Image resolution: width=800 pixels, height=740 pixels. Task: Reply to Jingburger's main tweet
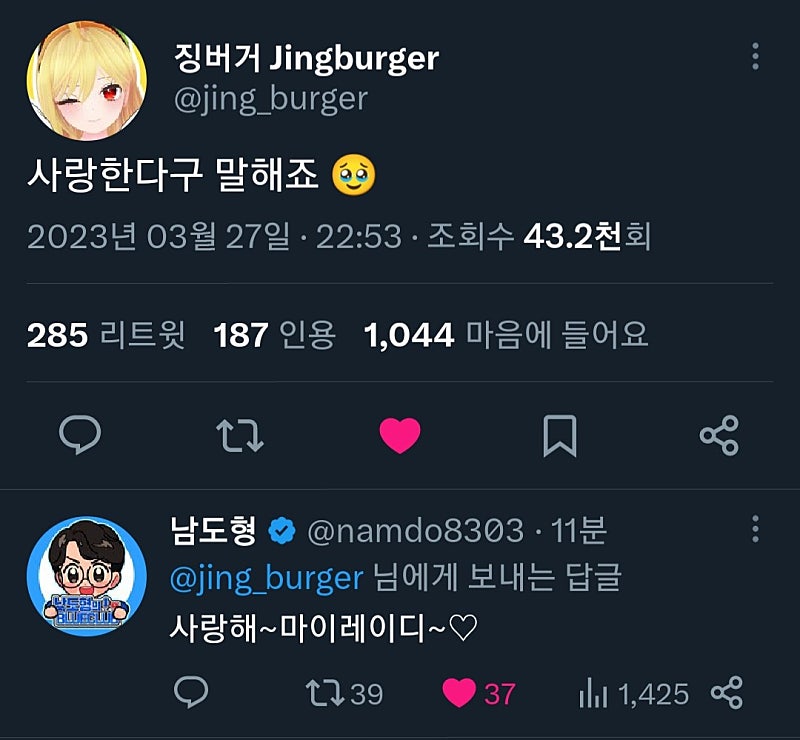tap(80, 436)
